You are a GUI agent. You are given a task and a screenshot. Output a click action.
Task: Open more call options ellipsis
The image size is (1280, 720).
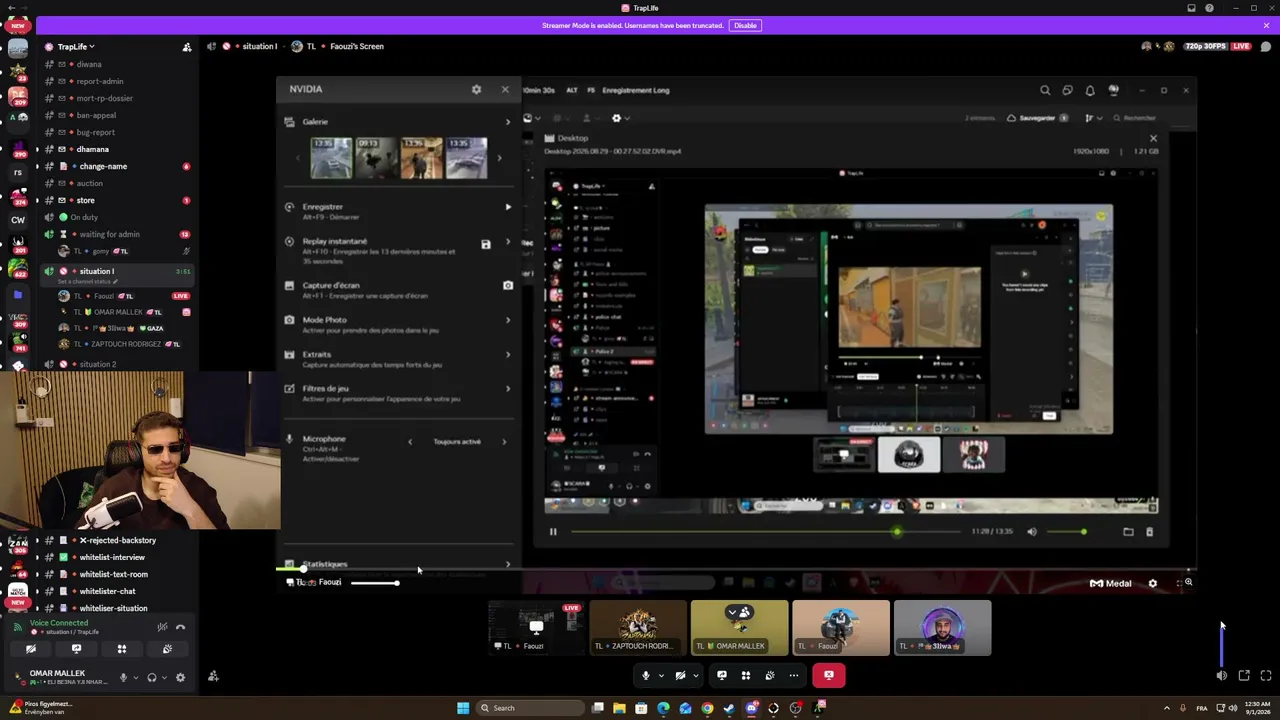coord(794,676)
